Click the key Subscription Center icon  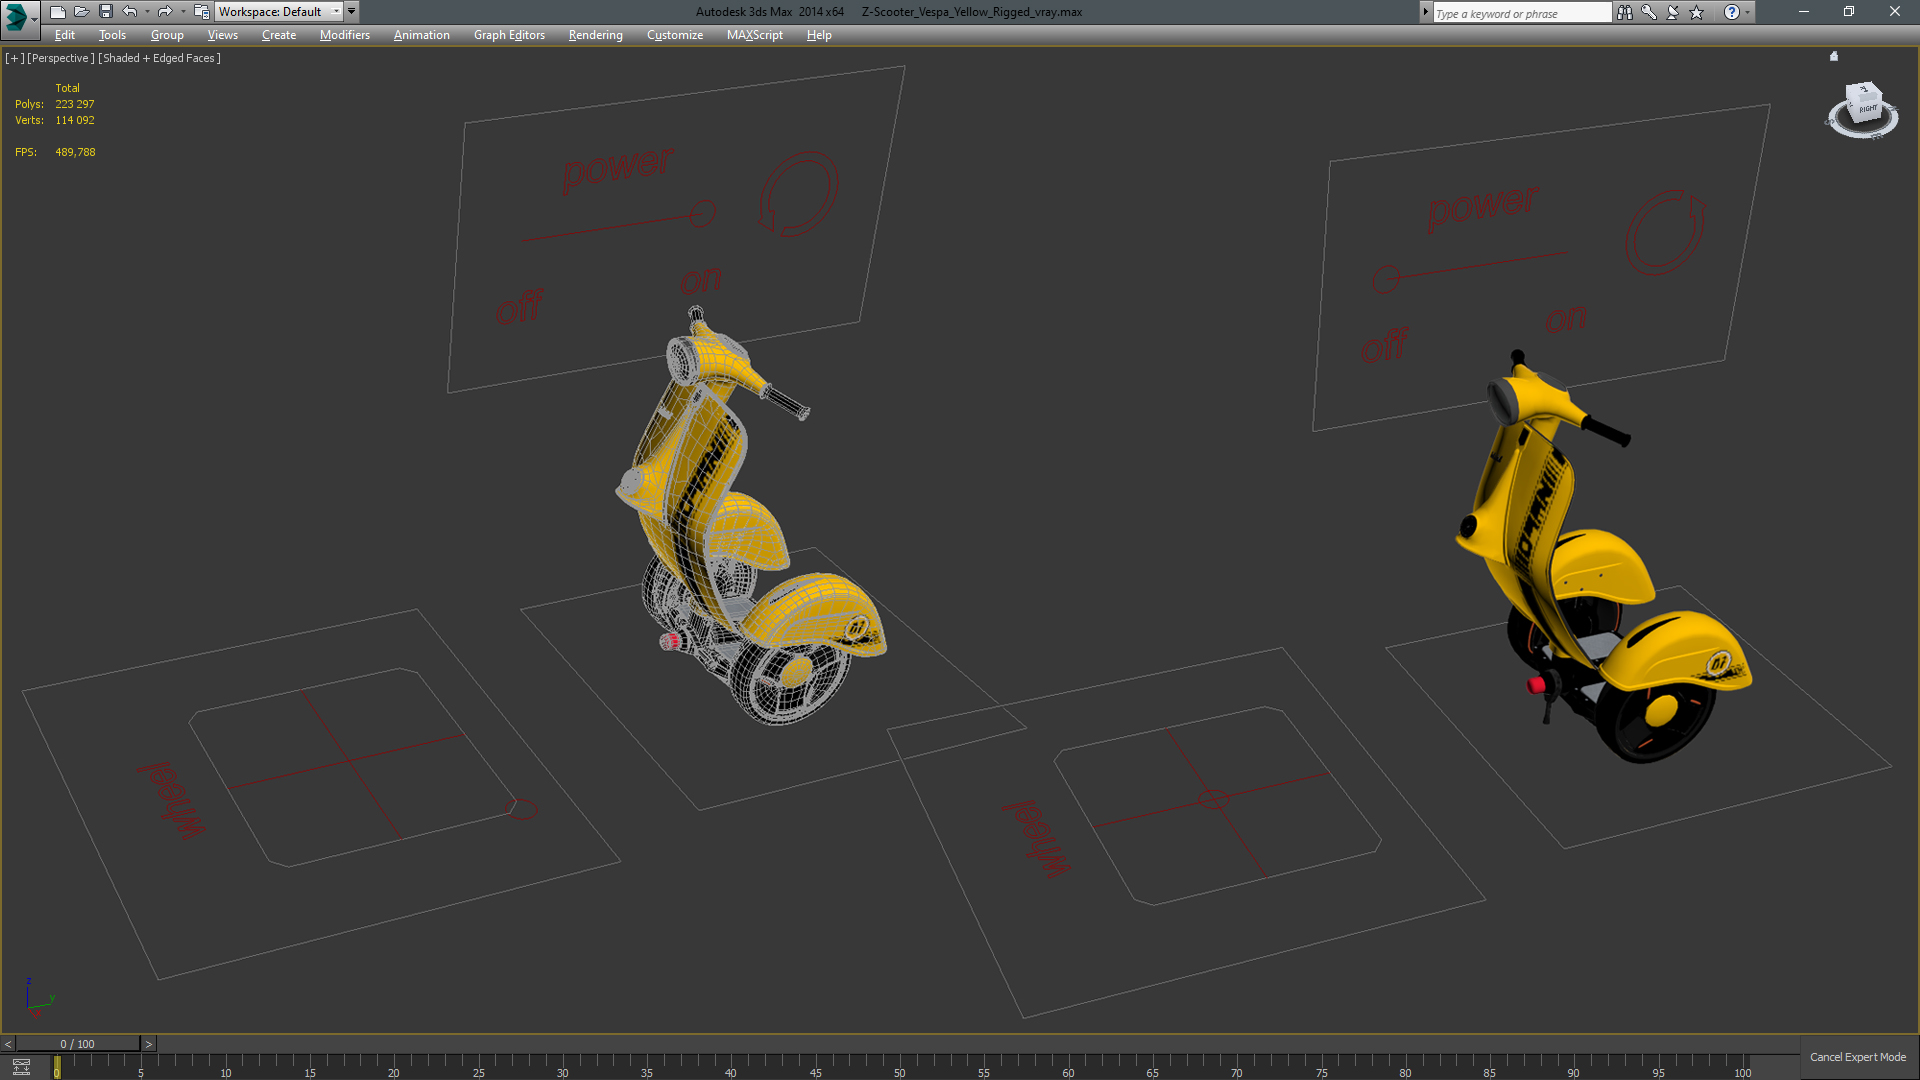point(1648,12)
